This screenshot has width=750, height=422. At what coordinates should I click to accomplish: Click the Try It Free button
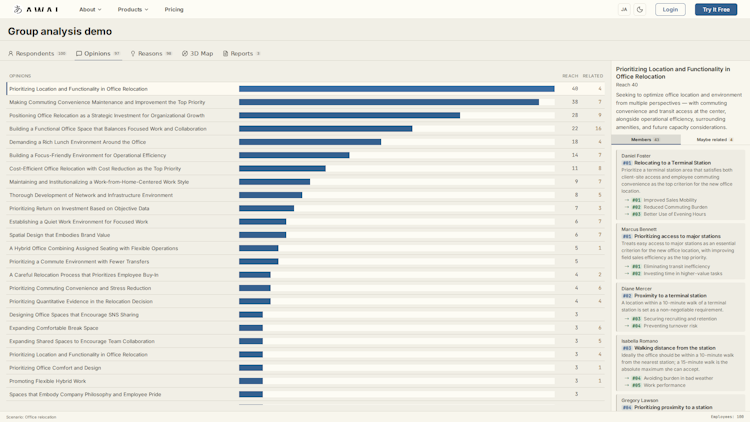pos(716,10)
